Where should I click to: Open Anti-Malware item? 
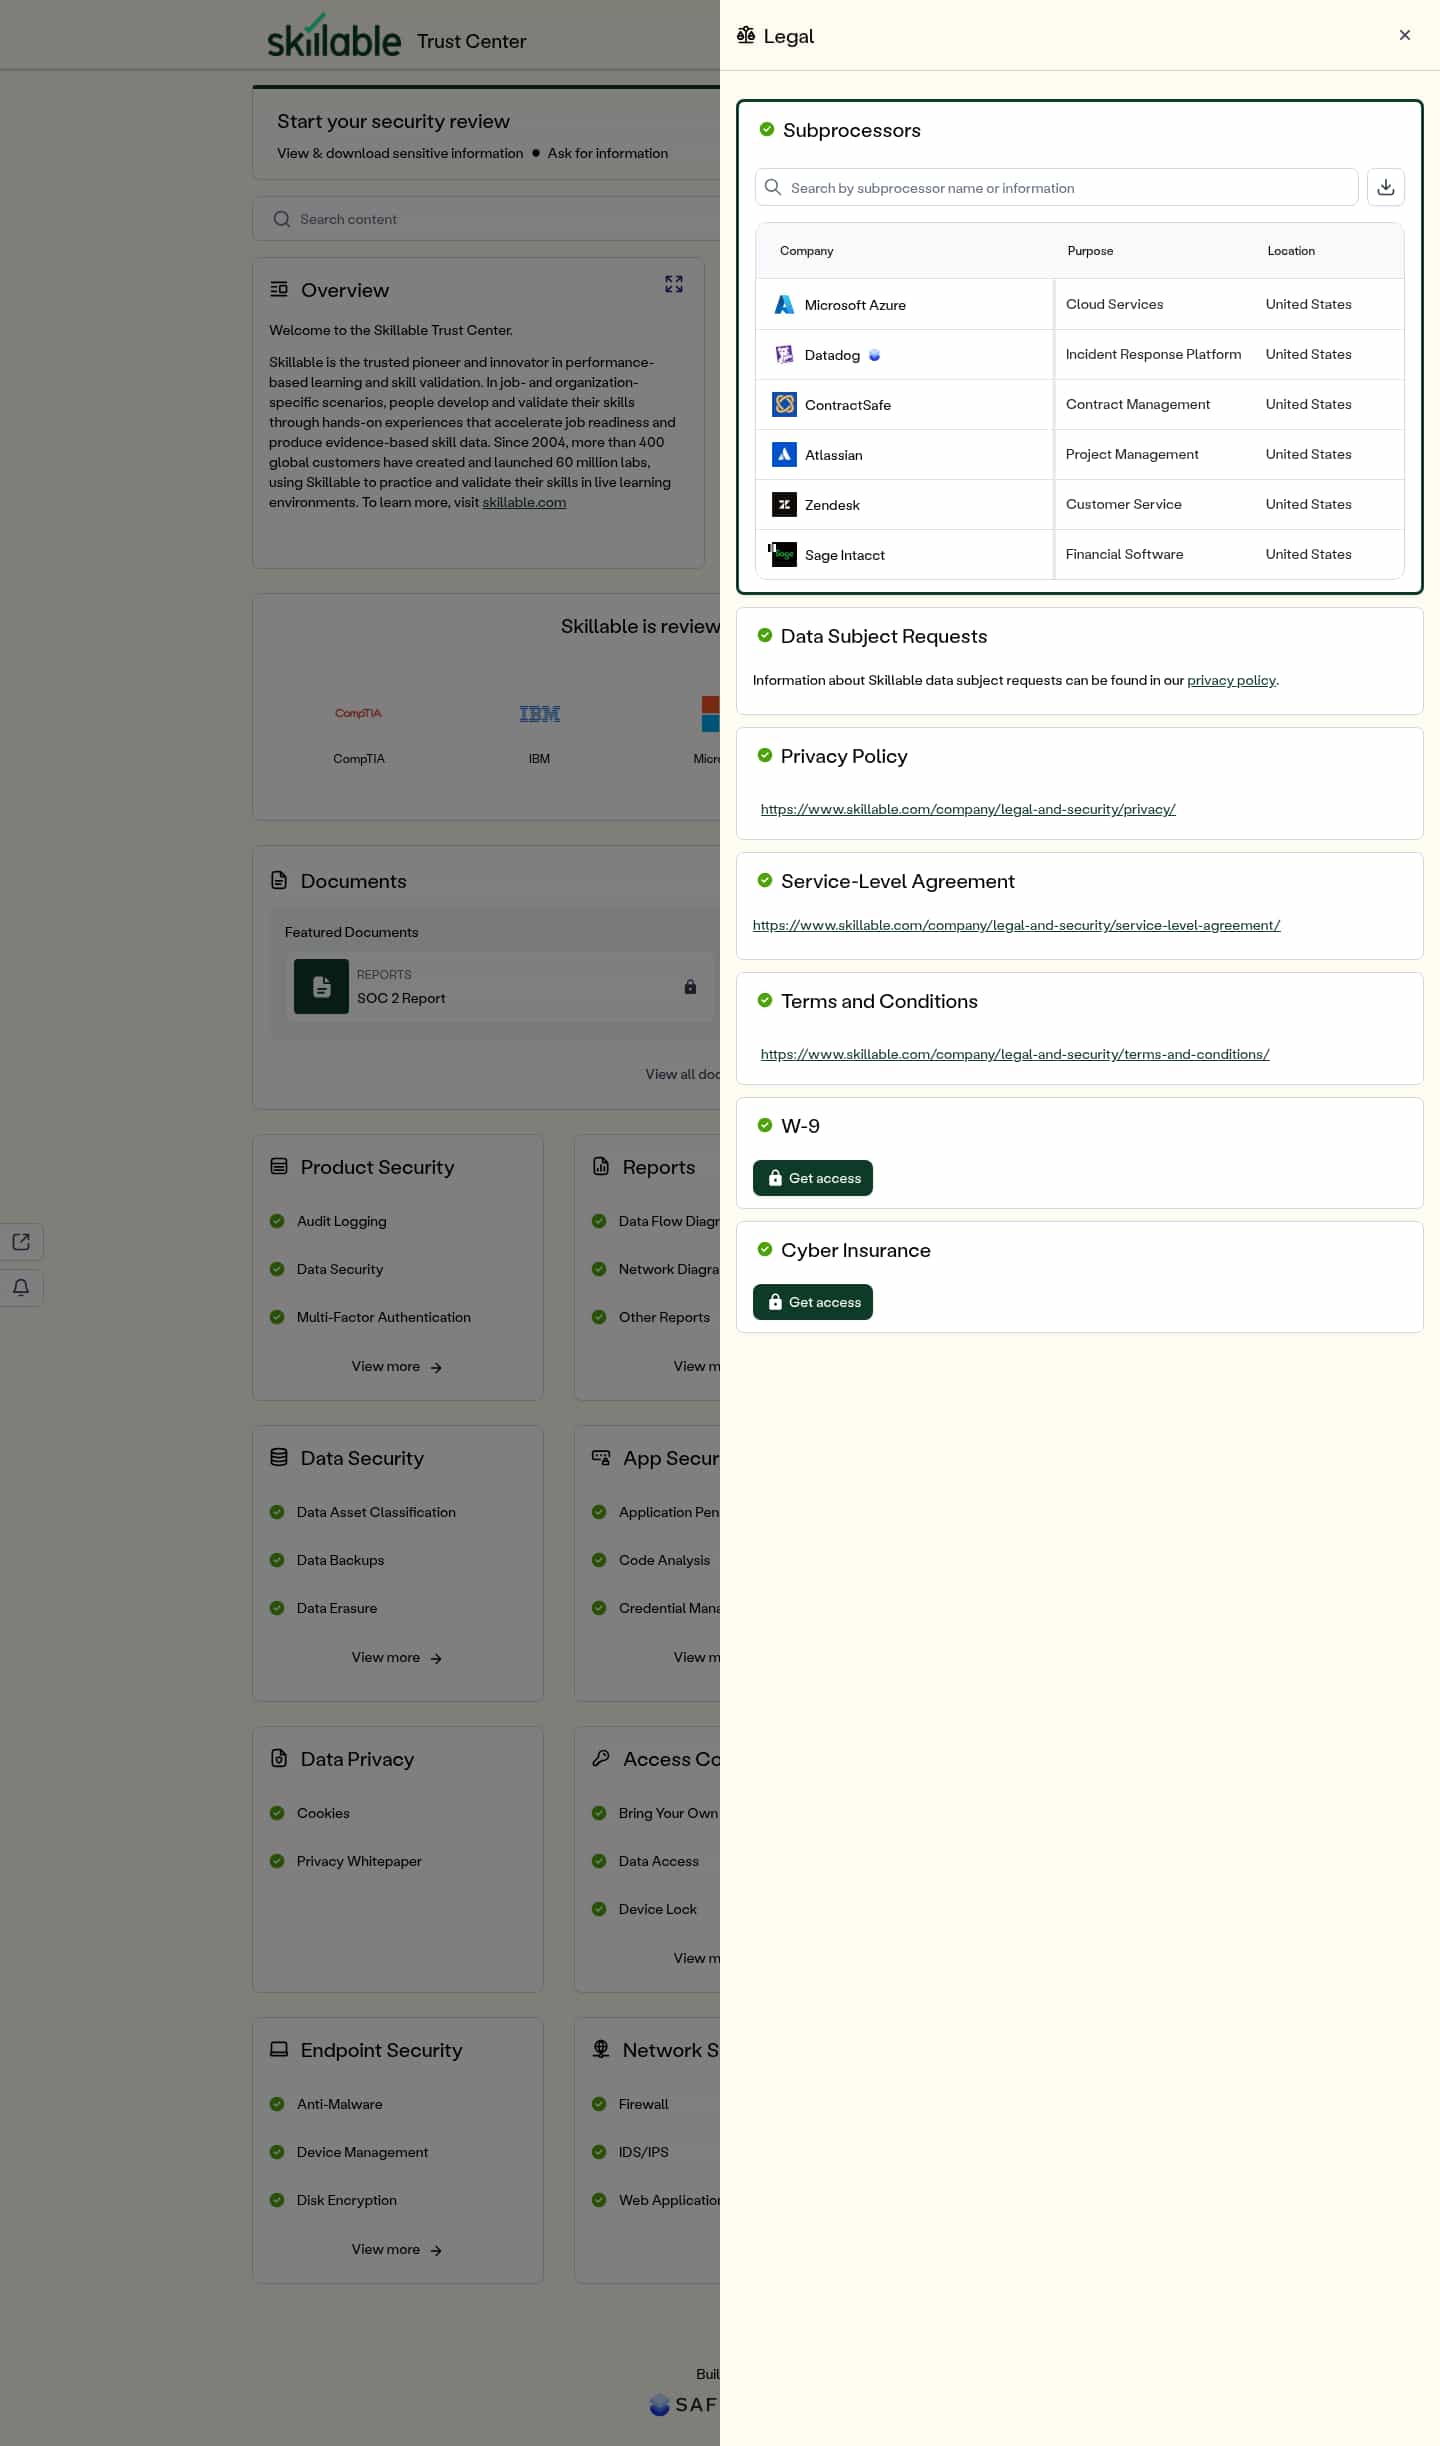pos(339,2104)
